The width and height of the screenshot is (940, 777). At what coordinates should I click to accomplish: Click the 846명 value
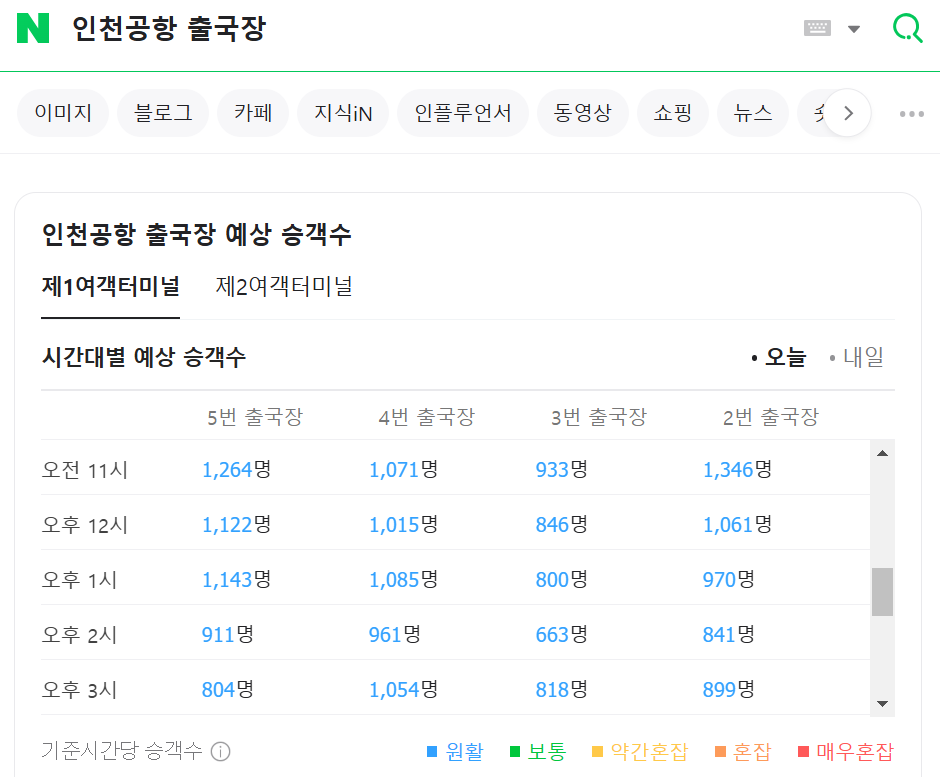562,525
